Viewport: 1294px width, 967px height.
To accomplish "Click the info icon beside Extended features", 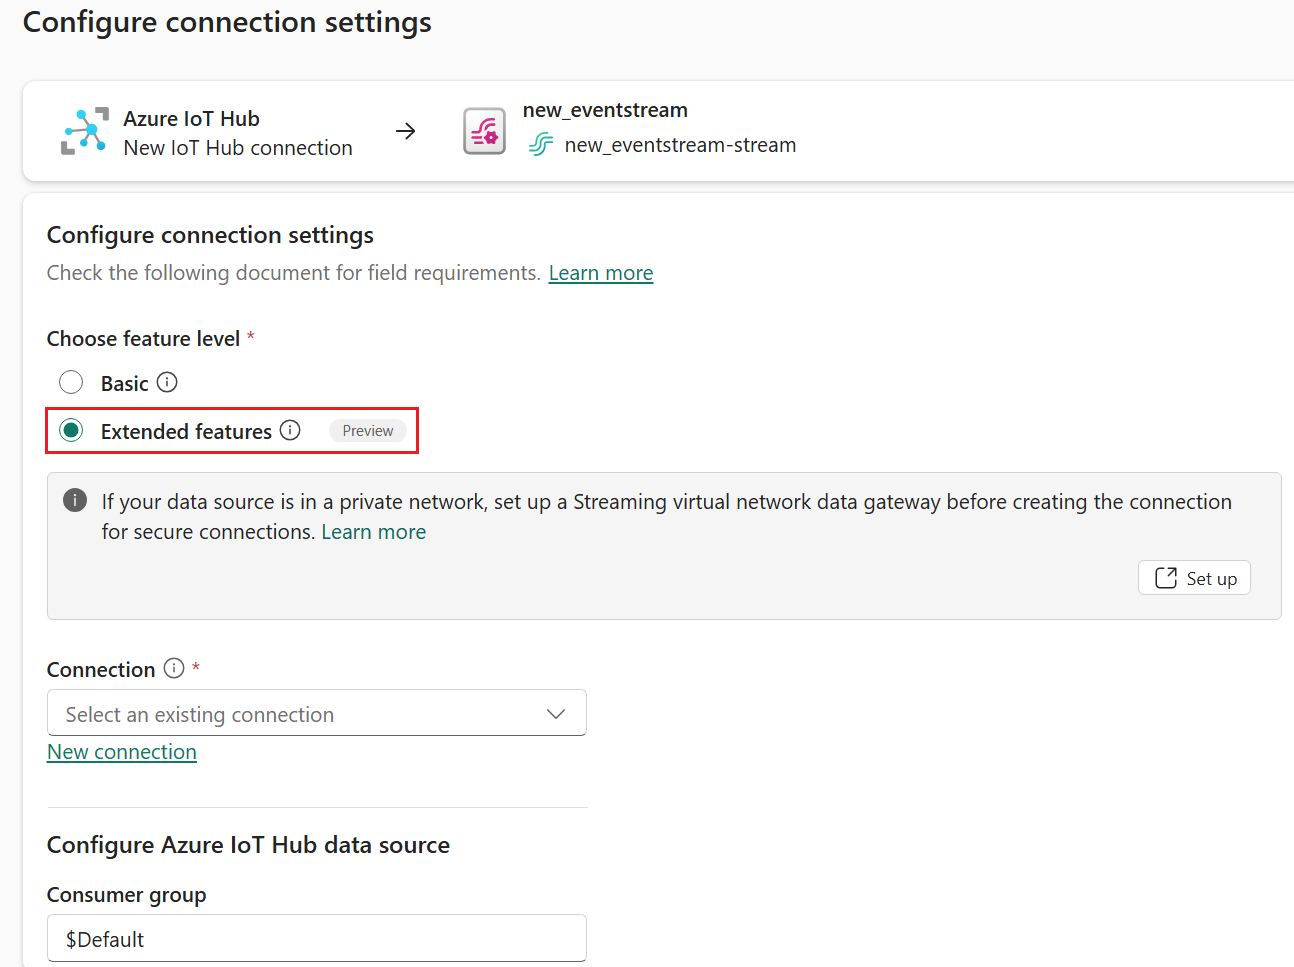I will point(290,430).
